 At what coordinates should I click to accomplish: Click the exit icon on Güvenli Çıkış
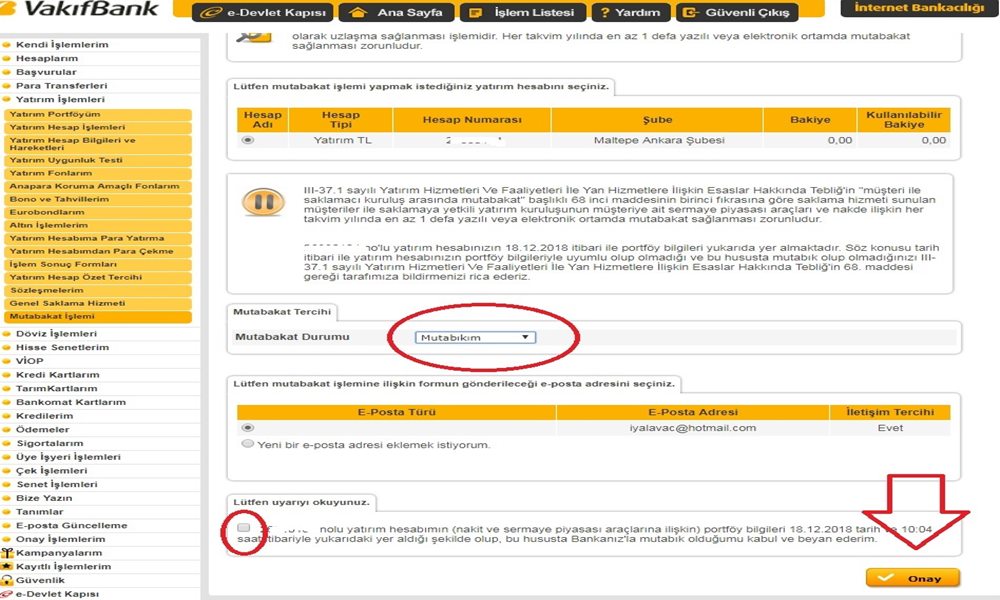[691, 12]
